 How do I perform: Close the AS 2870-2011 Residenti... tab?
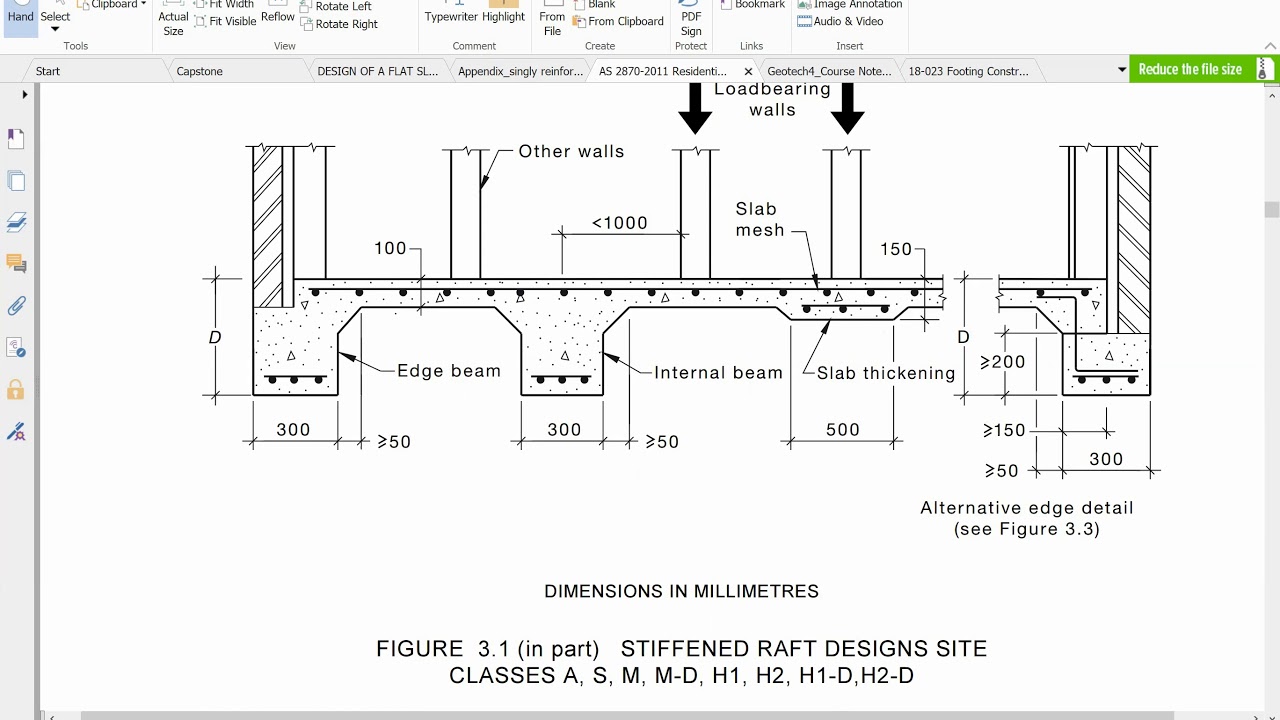(748, 72)
